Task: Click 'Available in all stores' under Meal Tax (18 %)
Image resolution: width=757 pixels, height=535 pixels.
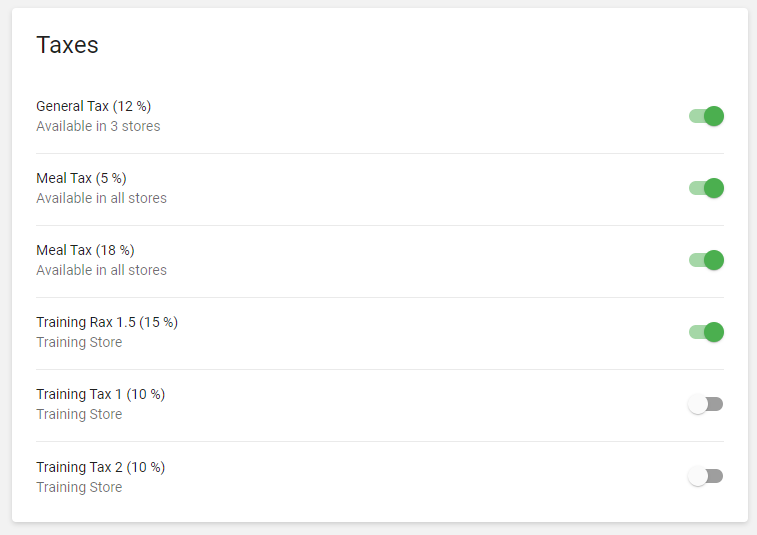Action: [x=101, y=270]
